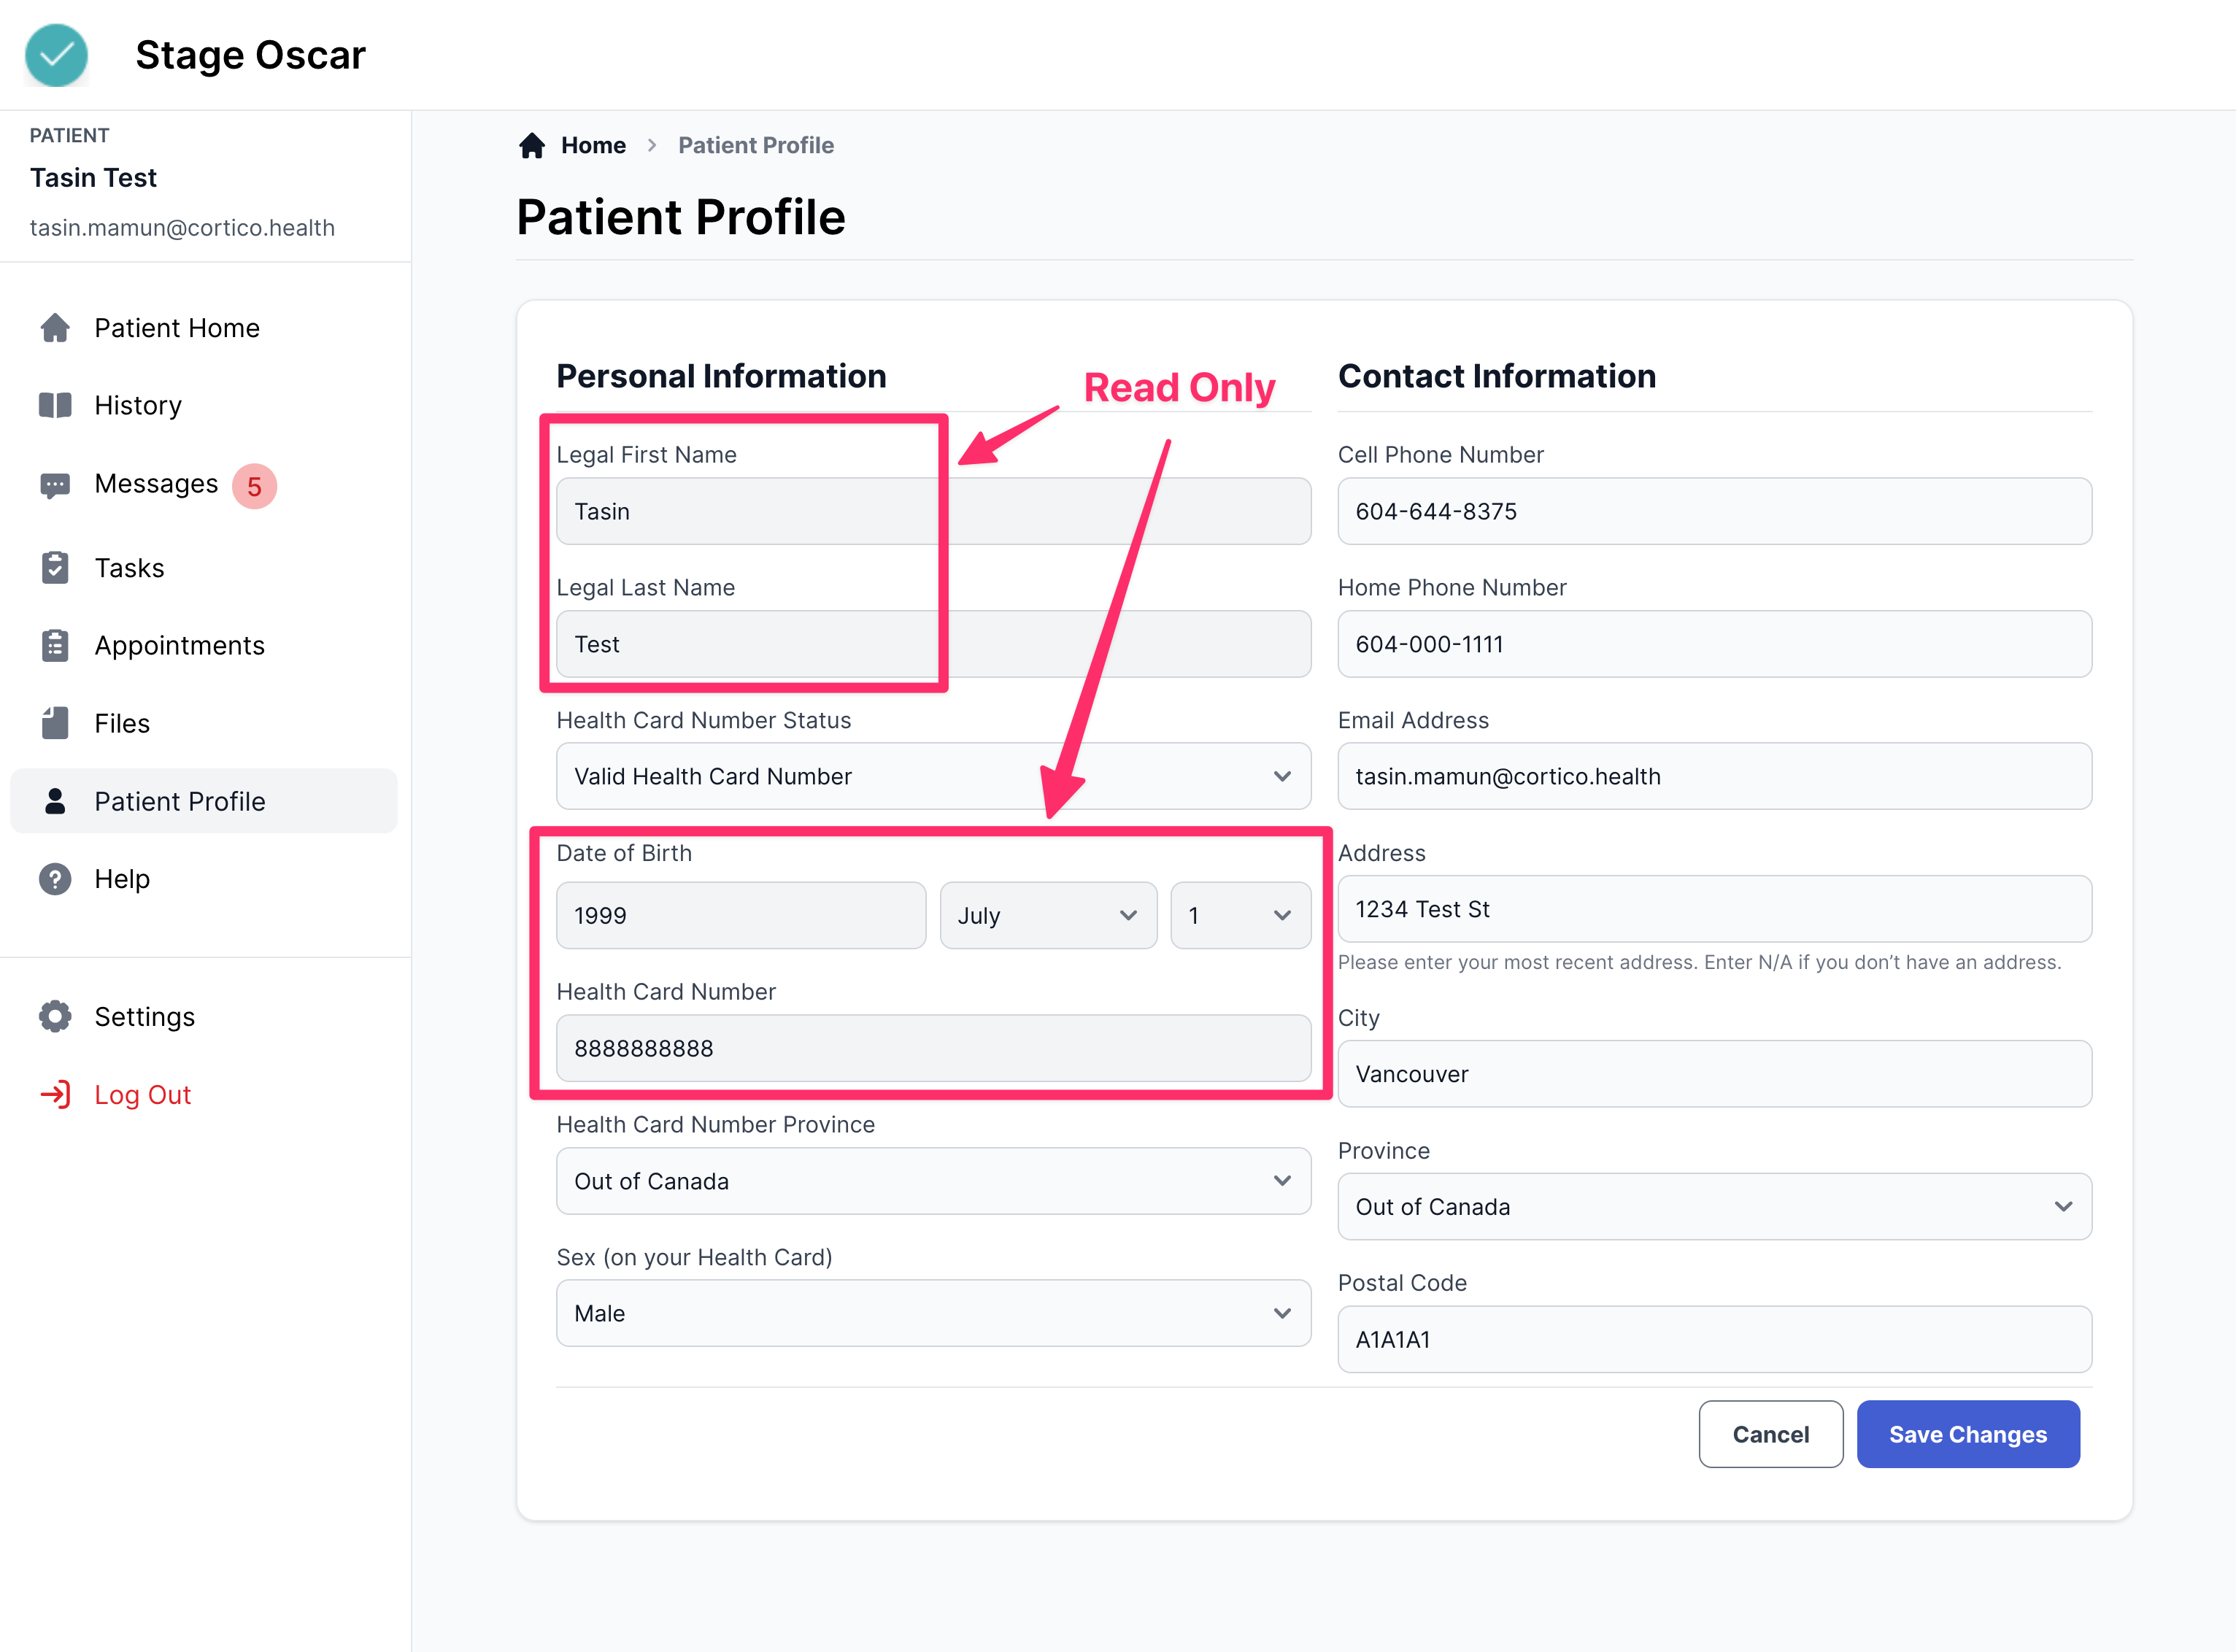The width and height of the screenshot is (2236, 1652).
Task: Click the Patient Home house icon
Action: pos(55,328)
